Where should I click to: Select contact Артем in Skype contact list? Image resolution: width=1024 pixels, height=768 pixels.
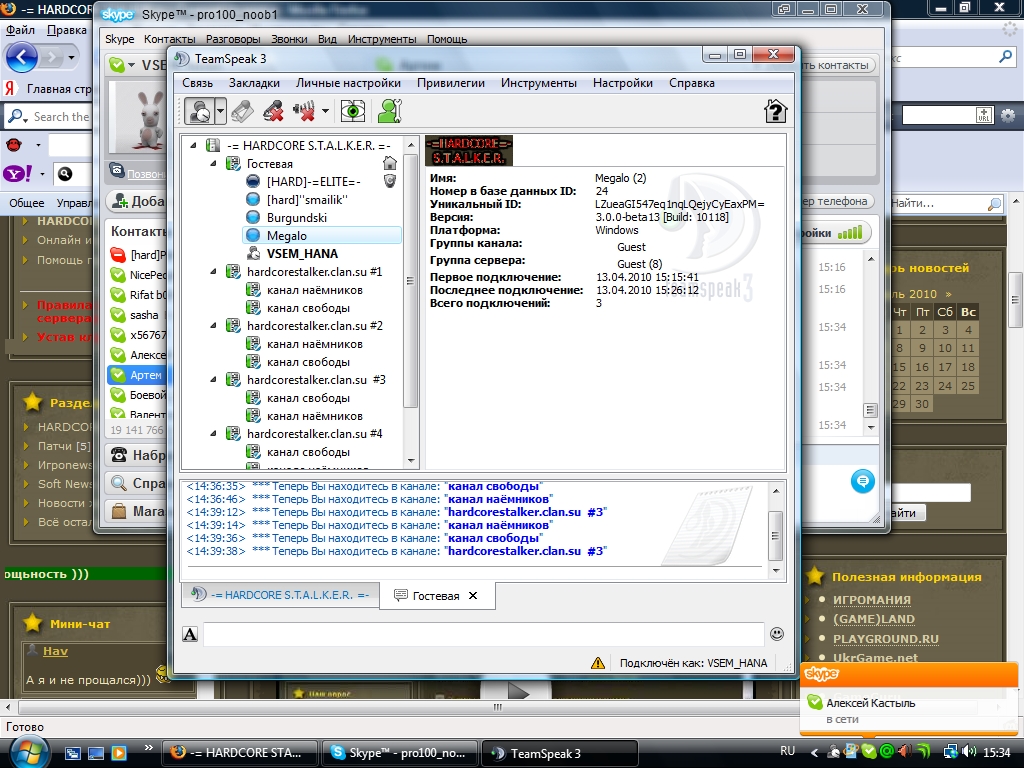coord(136,375)
